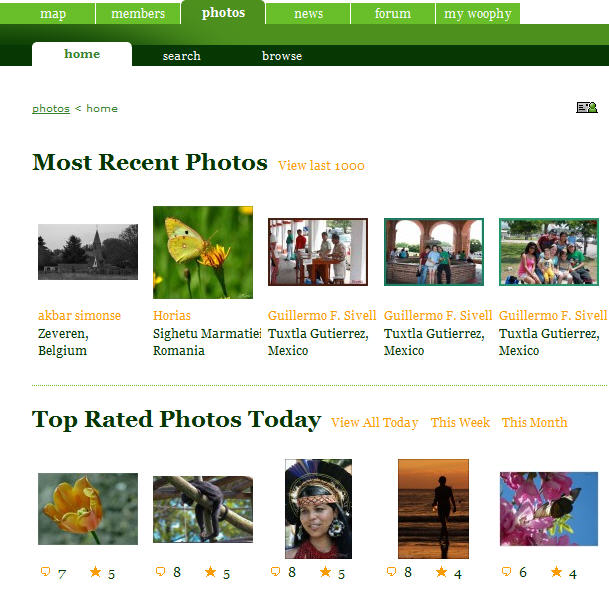Open Guillermo F. Sivell link under park group photo
Image resolution: width=609 pixels, height=593 pixels.
click(x=553, y=315)
